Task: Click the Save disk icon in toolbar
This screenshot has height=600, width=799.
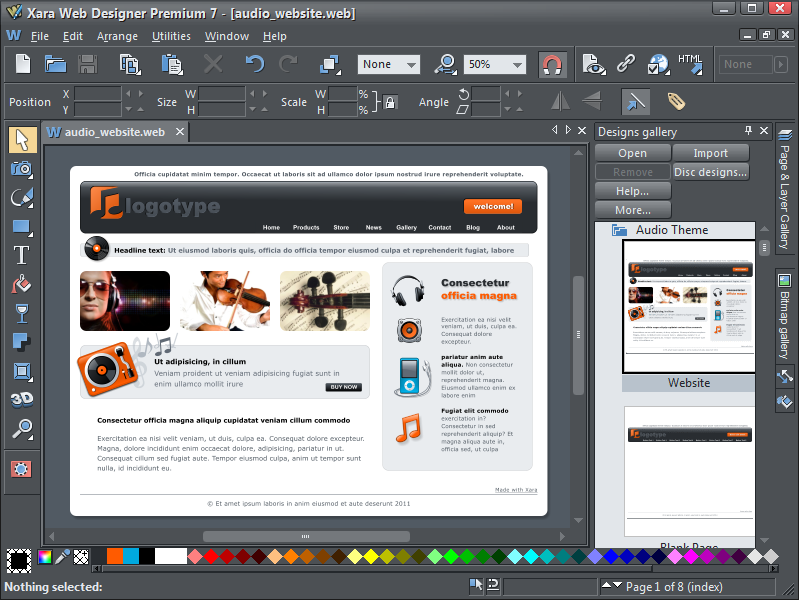Action: pyautogui.click(x=87, y=64)
